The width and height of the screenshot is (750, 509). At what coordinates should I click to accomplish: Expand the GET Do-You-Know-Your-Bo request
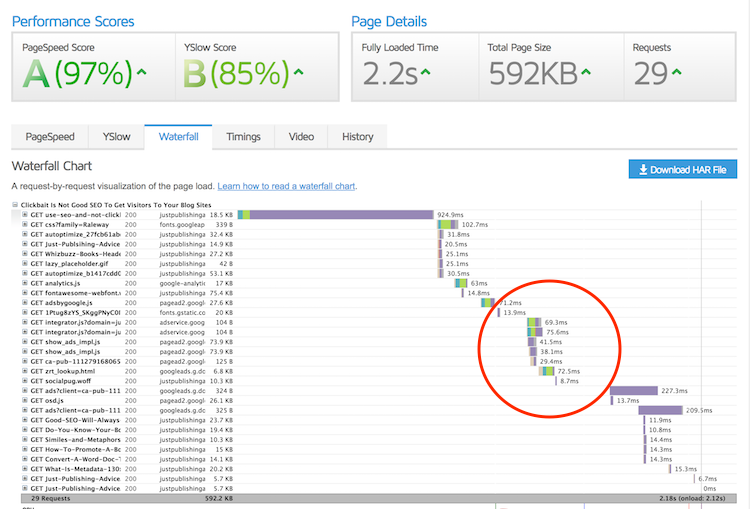tap(25, 430)
